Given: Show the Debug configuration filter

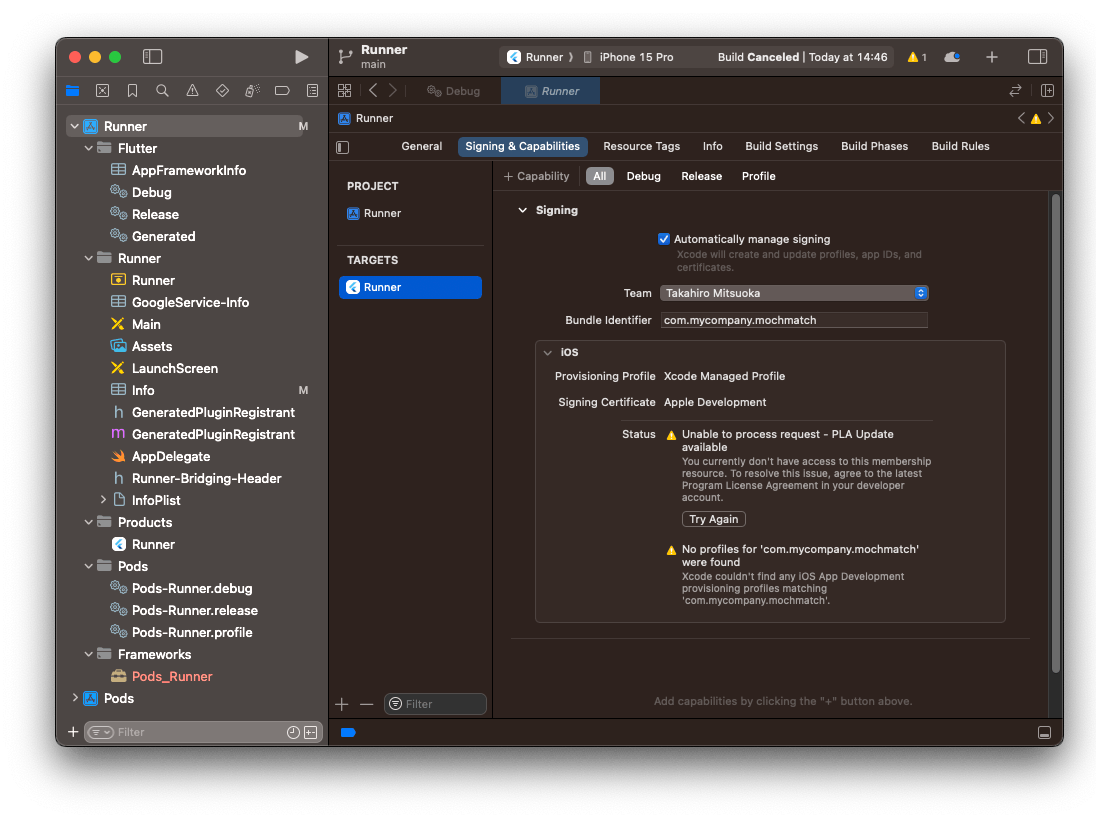Looking at the screenshot, I should (x=644, y=176).
